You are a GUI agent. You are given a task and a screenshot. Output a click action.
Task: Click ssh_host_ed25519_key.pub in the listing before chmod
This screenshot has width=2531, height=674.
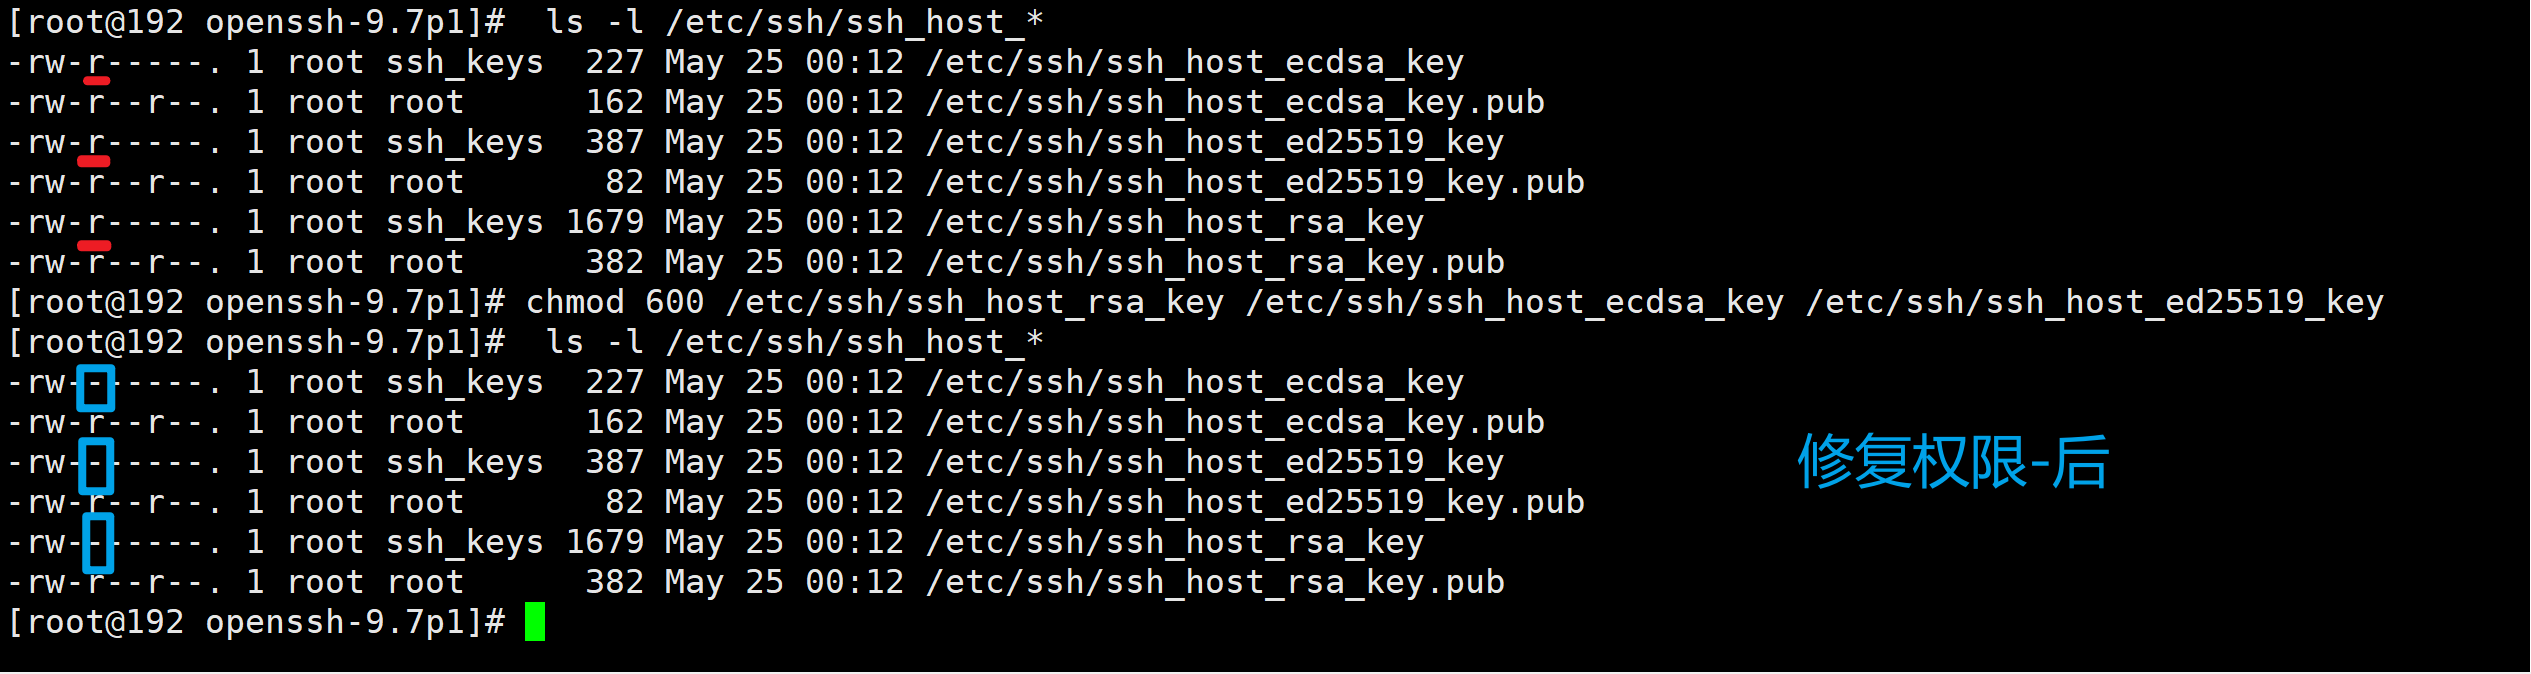[1255, 182]
